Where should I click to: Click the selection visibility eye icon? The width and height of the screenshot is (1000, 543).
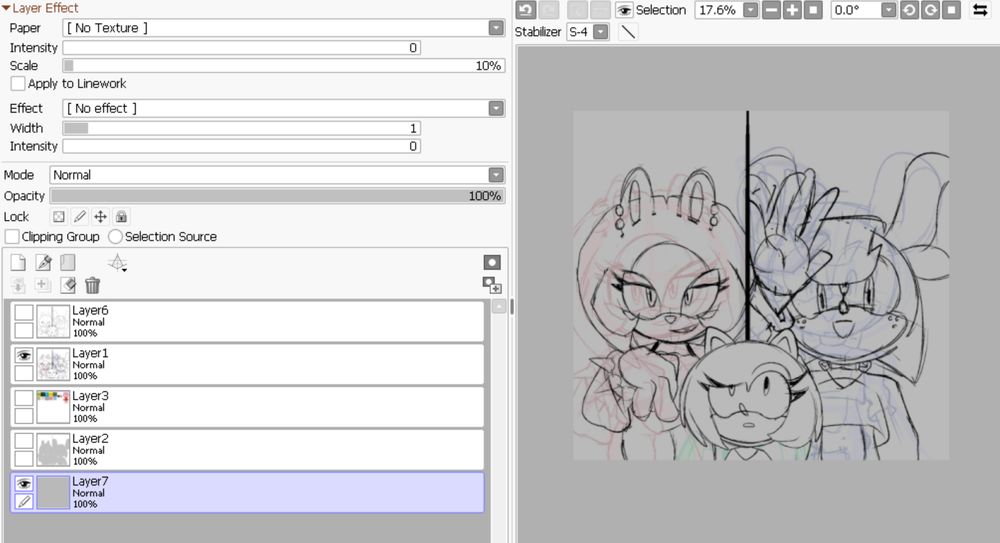coord(624,10)
